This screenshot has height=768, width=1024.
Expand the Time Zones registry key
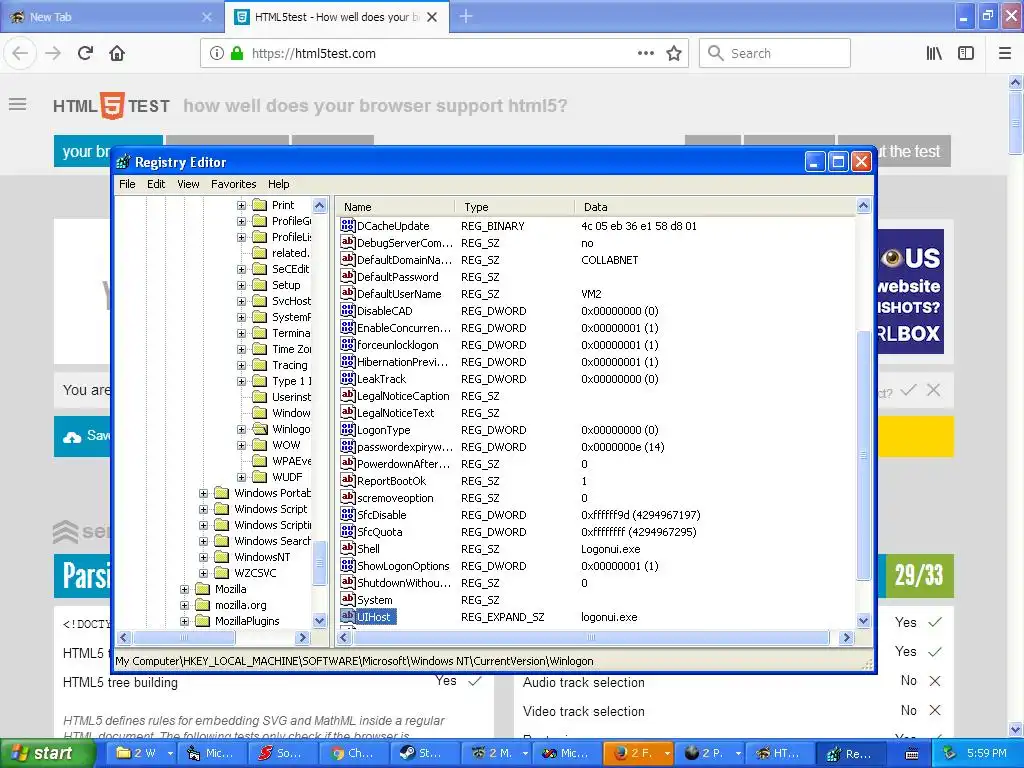tap(241, 349)
